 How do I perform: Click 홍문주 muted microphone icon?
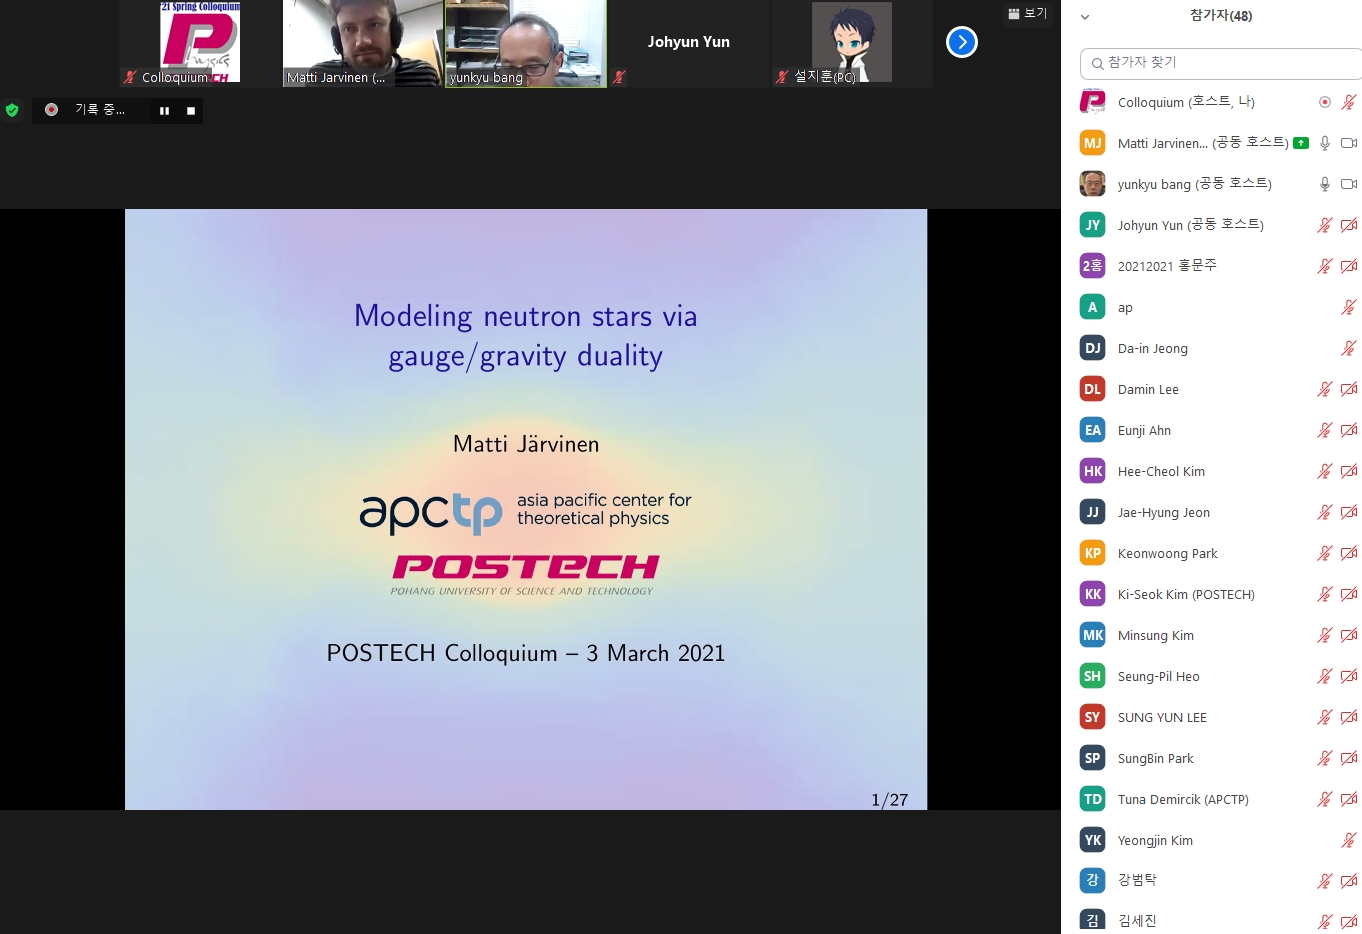coord(1325,266)
